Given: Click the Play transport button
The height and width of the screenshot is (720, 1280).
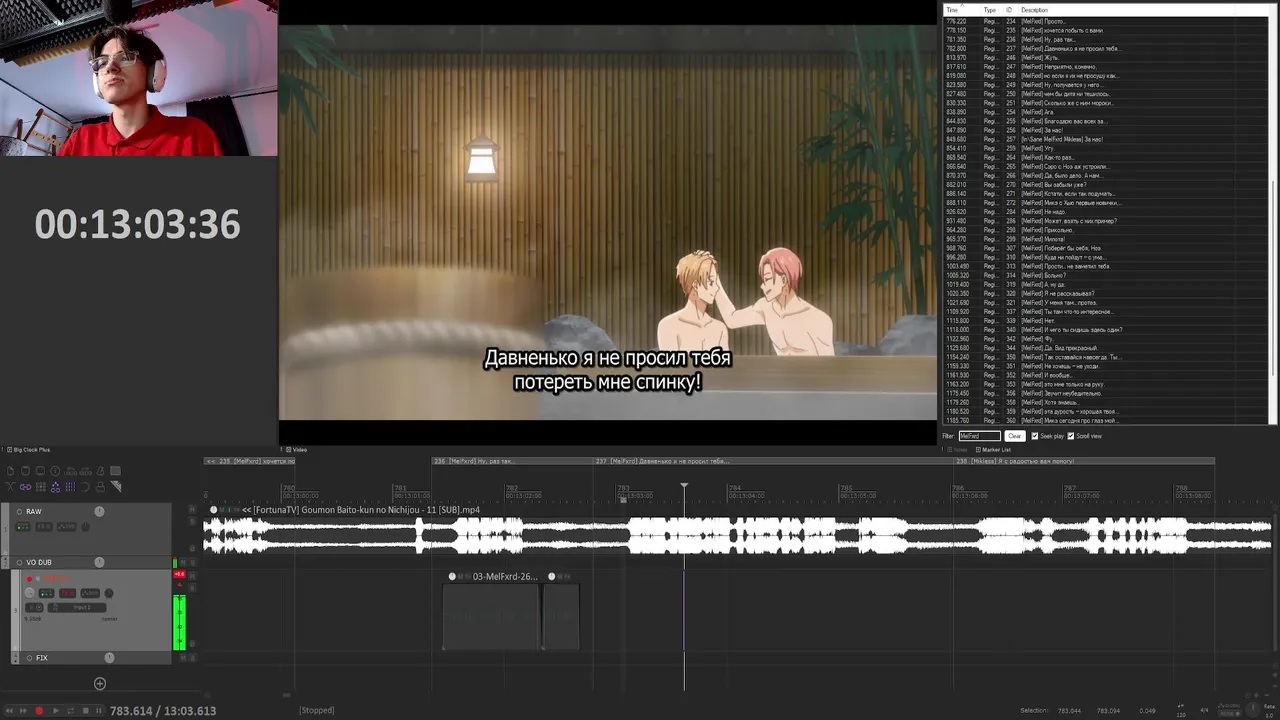Looking at the screenshot, I should (56, 711).
